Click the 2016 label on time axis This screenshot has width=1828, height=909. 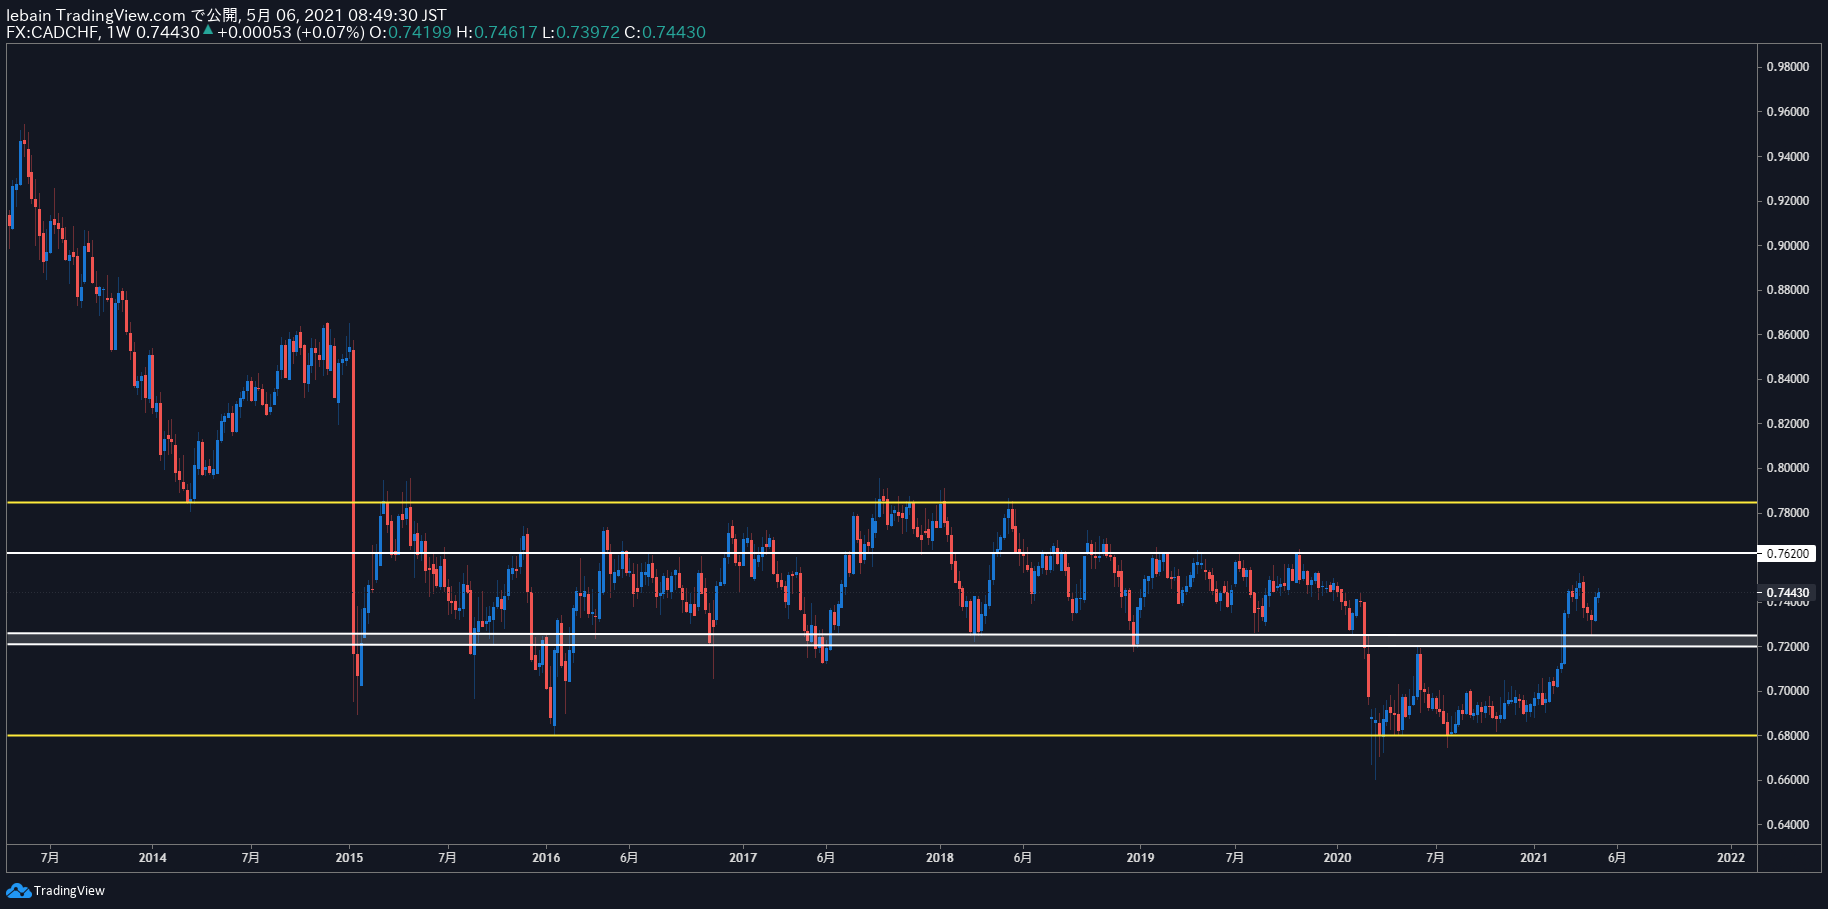pyautogui.click(x=546, y=858)
